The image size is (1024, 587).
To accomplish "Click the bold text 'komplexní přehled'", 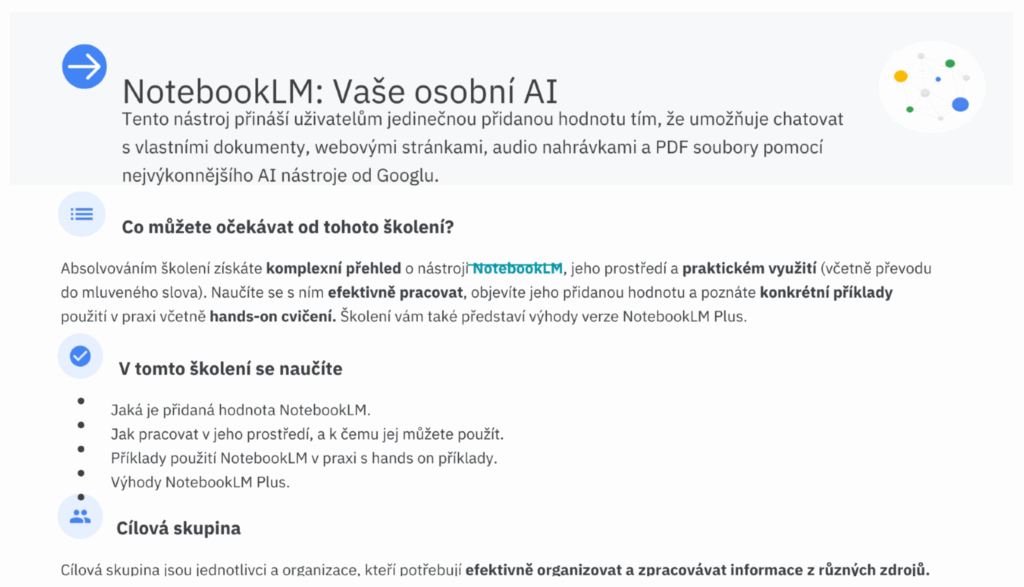I will pos(333,268).
